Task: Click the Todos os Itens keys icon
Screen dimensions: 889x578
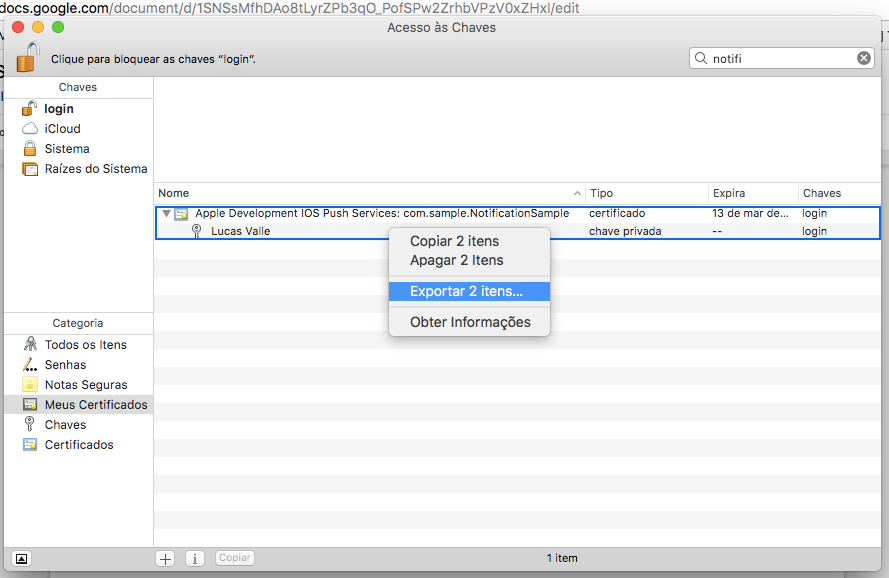Action: [x=30, y=344]
